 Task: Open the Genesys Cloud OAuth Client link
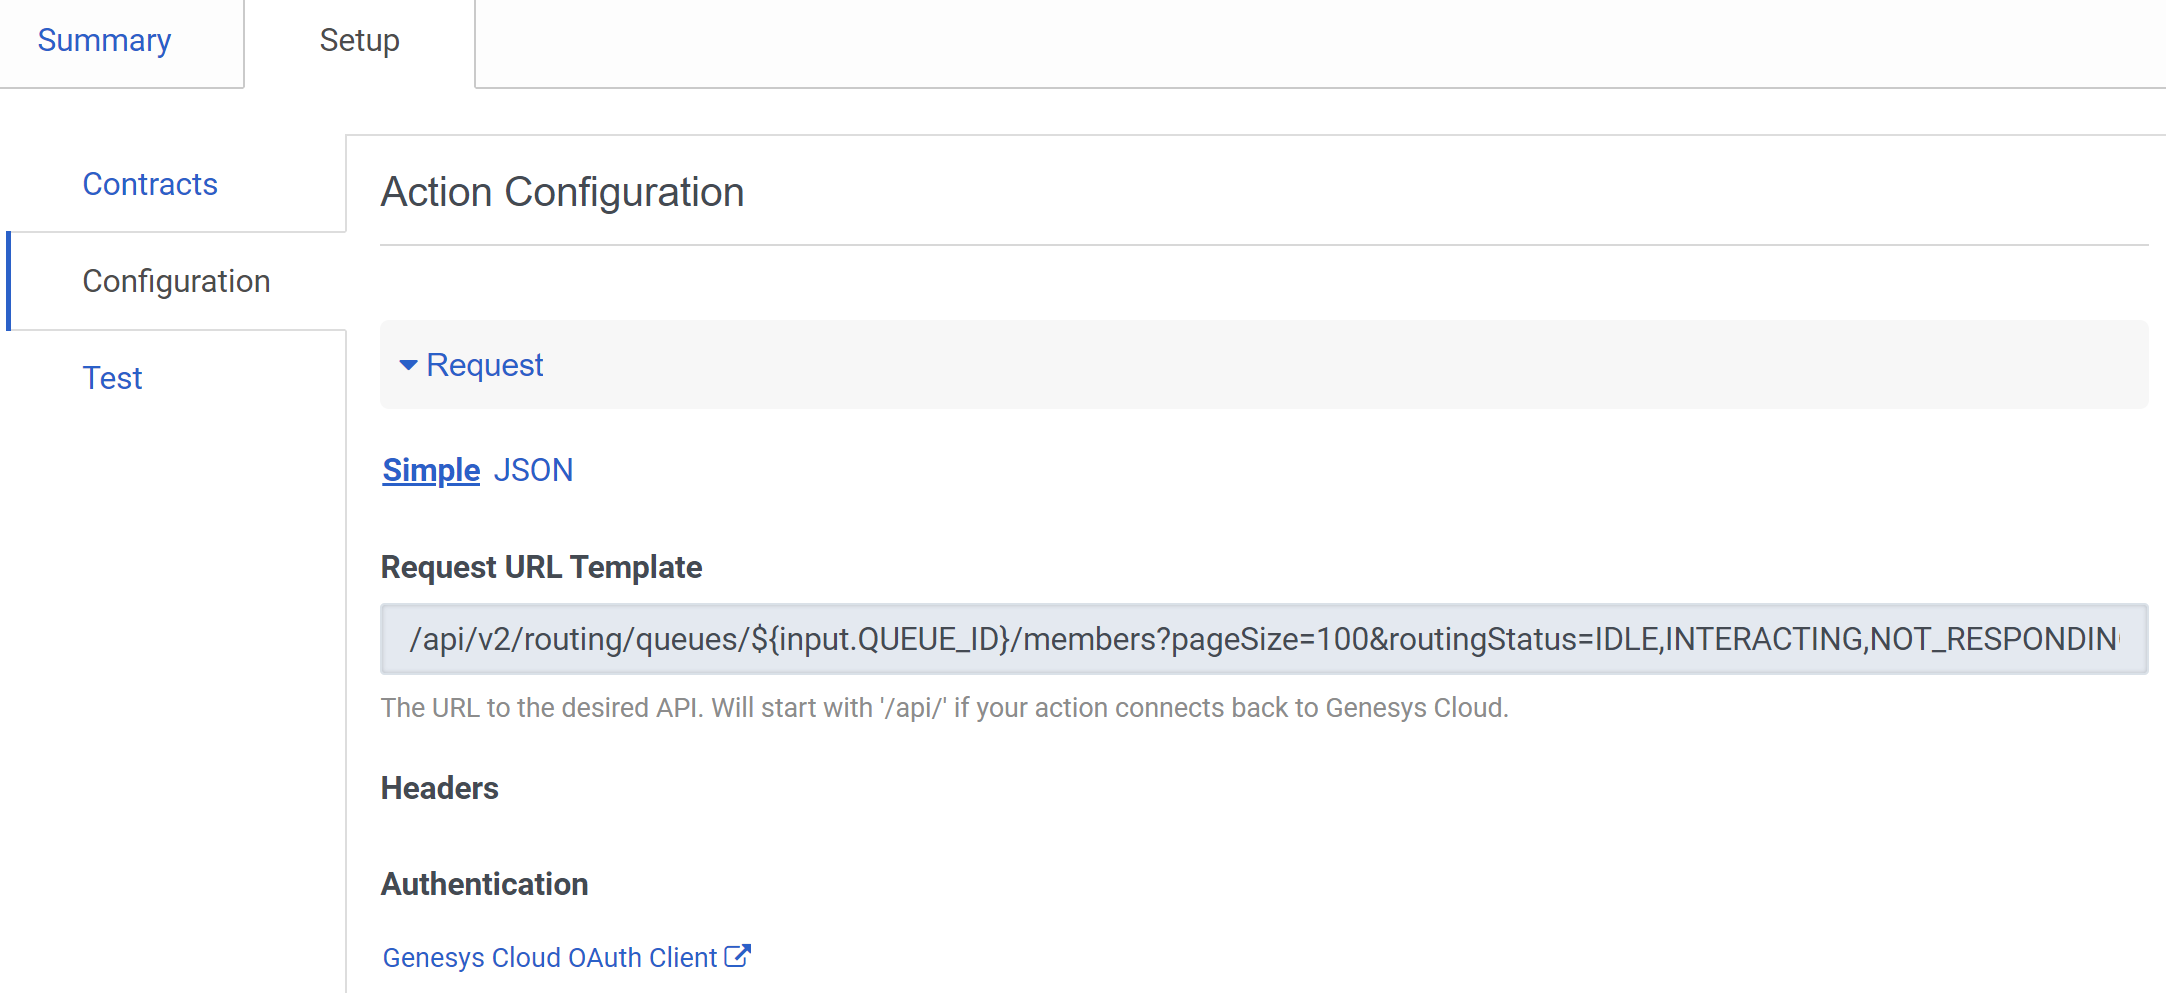[x=550, y=957]
